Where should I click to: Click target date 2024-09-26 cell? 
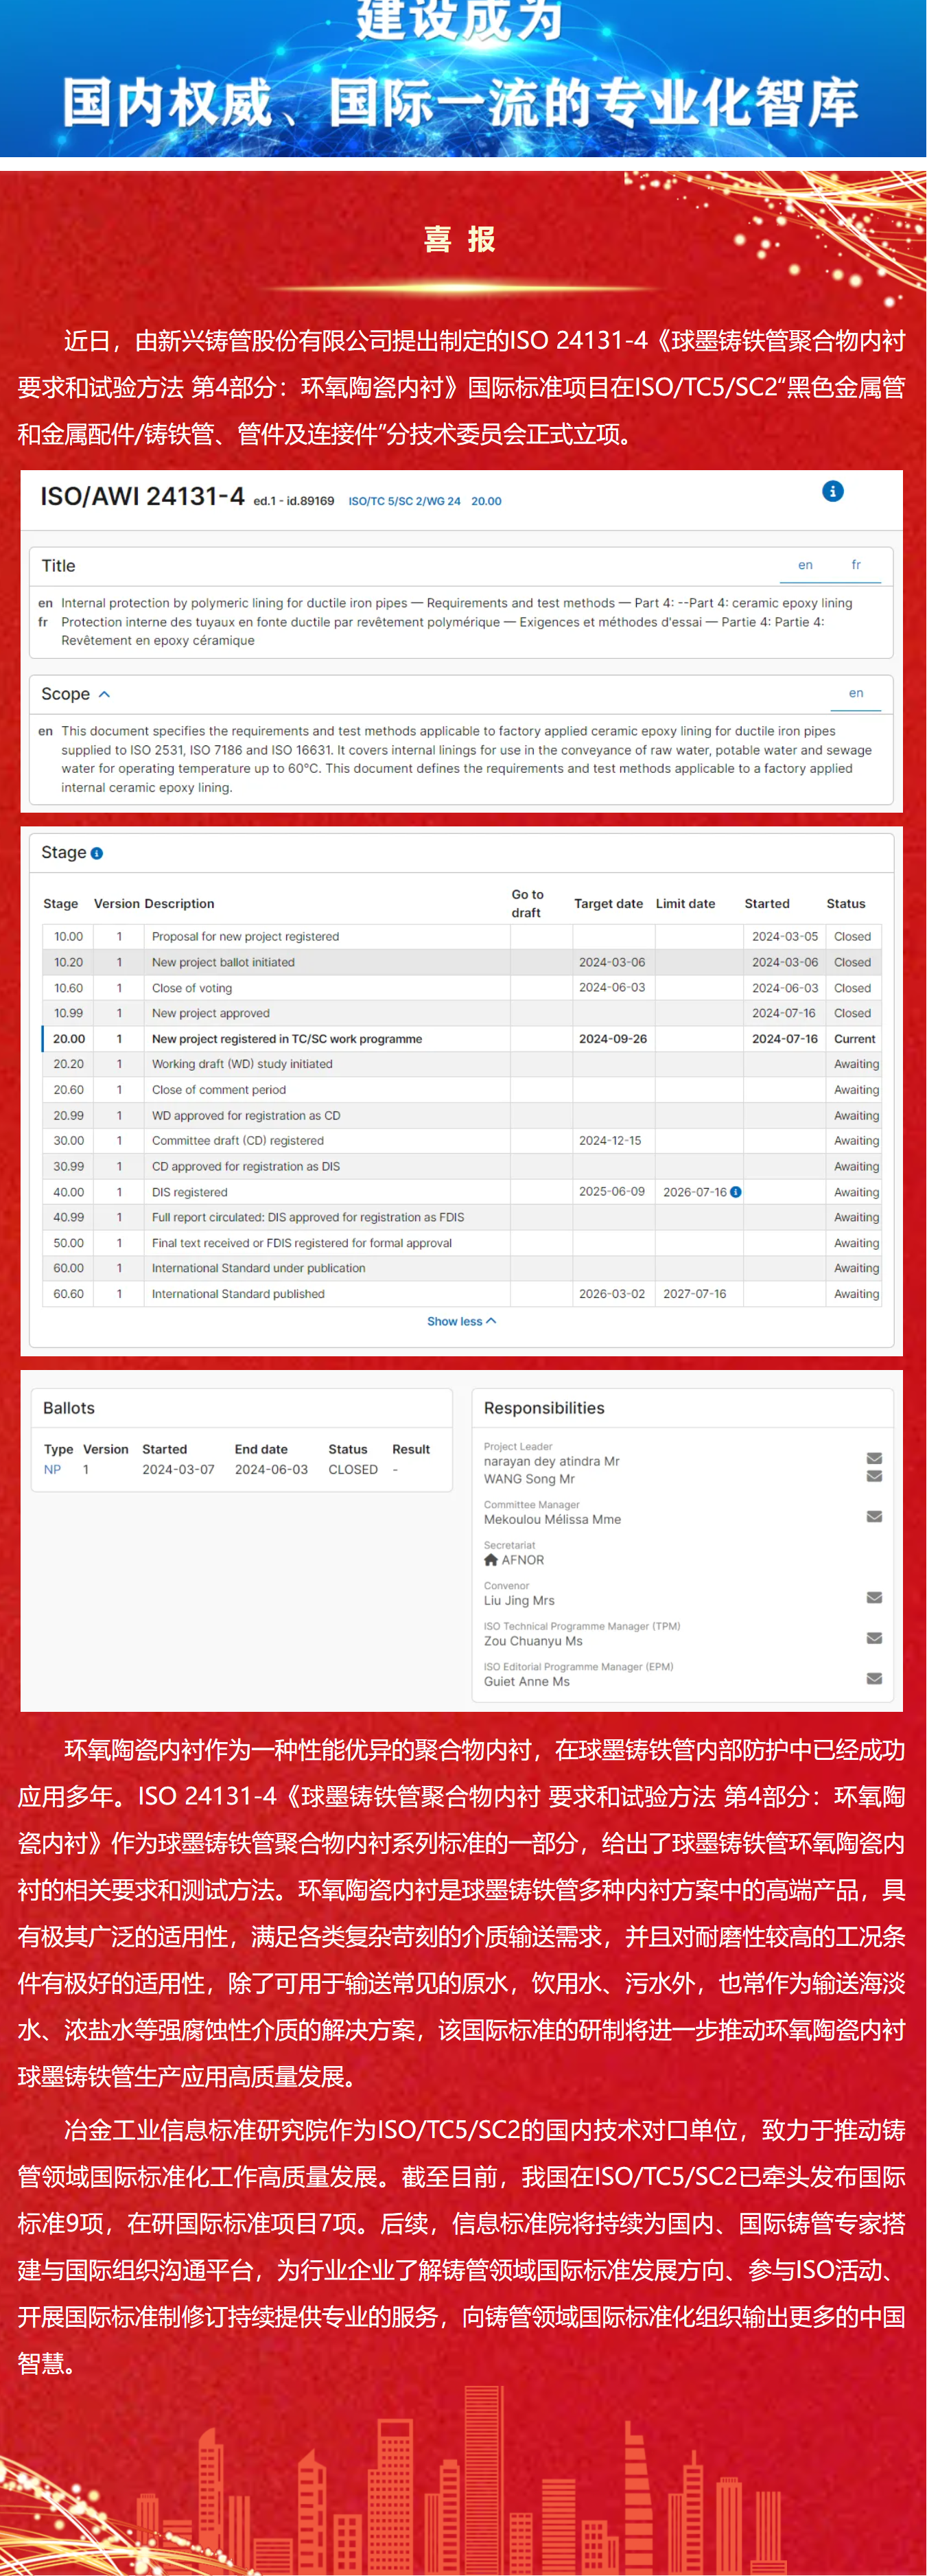(x=613, y=1039)
